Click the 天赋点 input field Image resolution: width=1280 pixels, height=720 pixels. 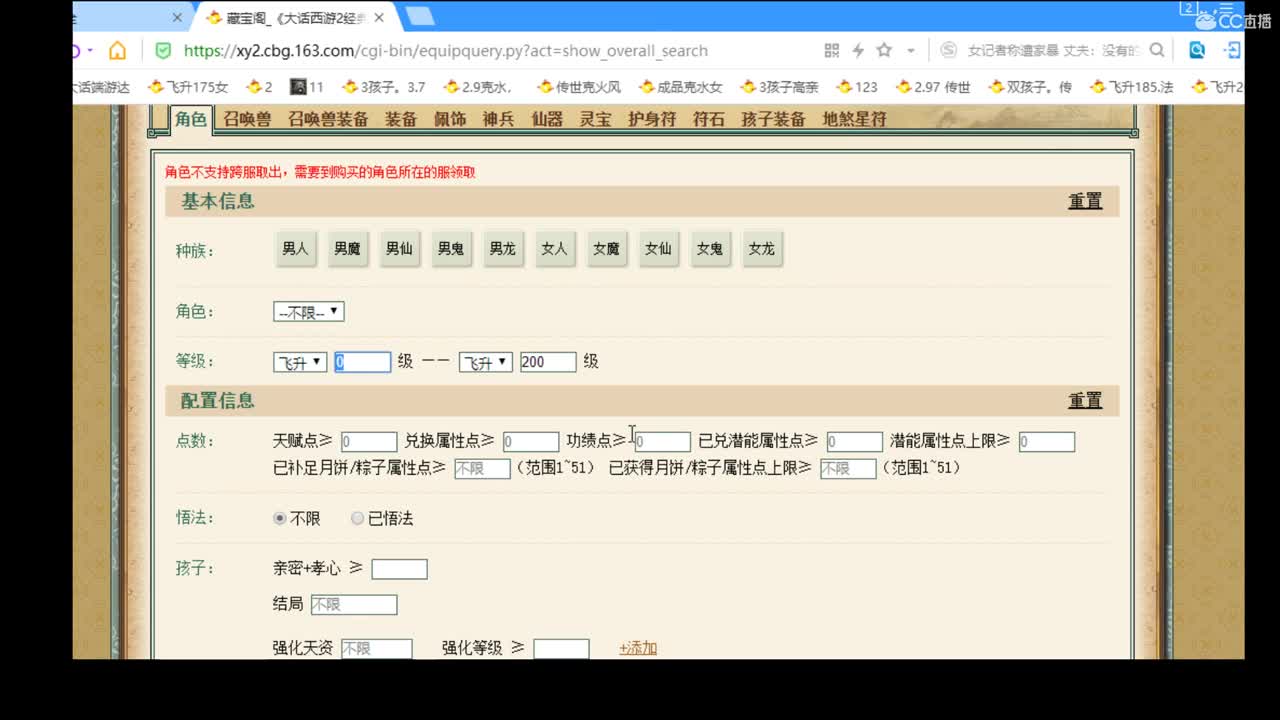pyautogui.click(x=369, y=442)
